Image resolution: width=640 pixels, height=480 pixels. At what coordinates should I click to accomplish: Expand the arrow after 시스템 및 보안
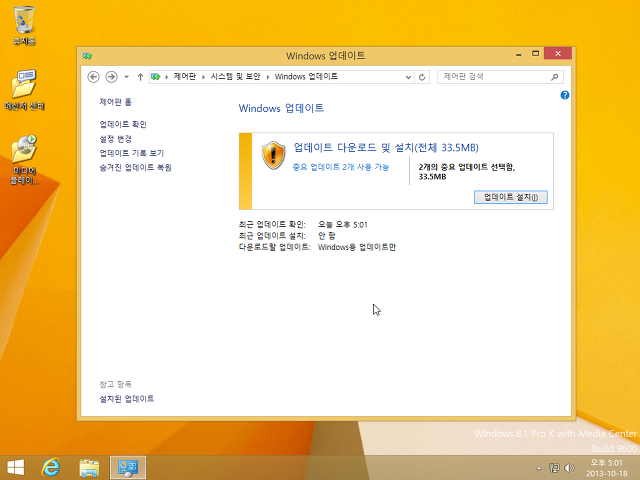click(x=268, y=77)
